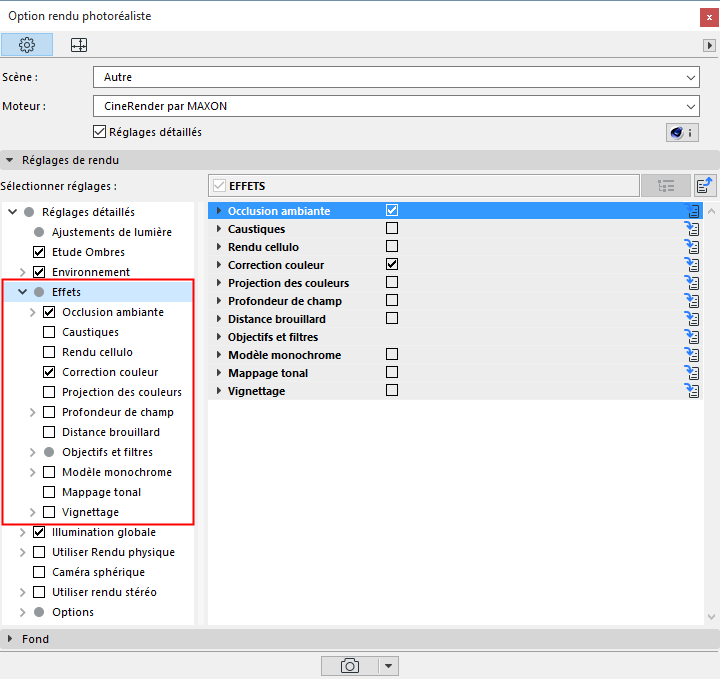Open the render button dropdown arrow

388,666
